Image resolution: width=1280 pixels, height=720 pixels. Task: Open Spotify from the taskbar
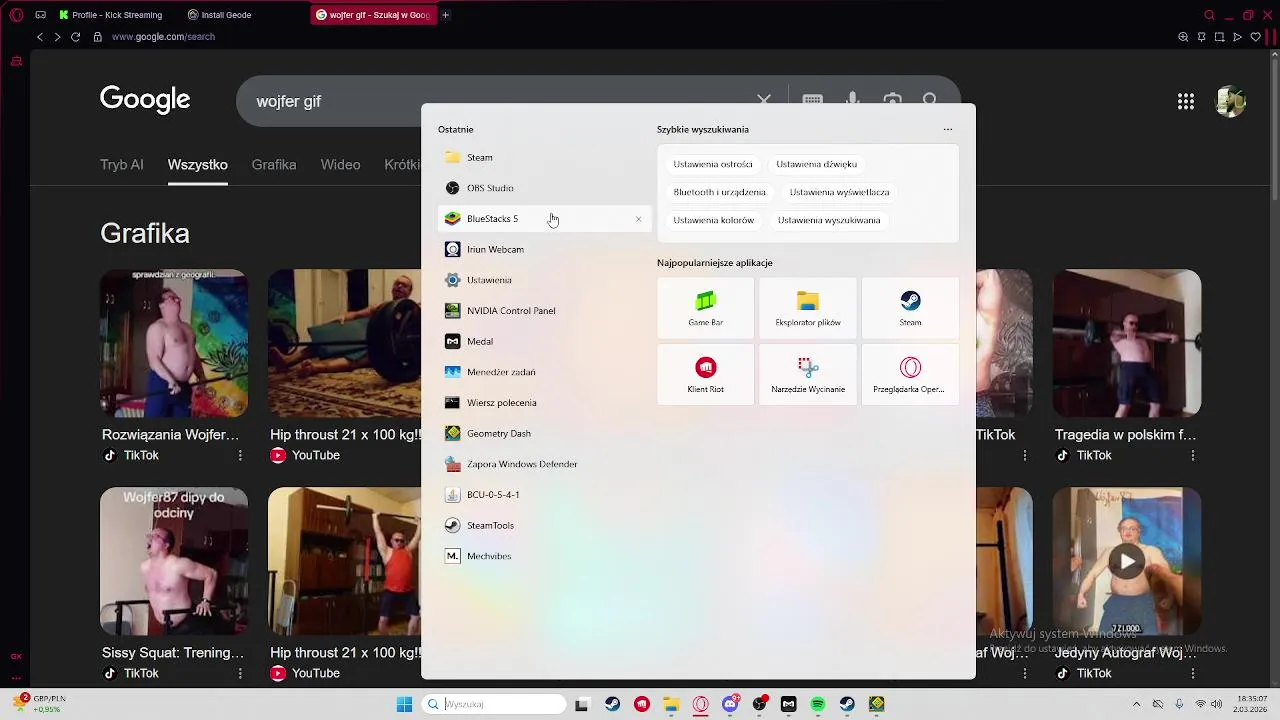818,704
